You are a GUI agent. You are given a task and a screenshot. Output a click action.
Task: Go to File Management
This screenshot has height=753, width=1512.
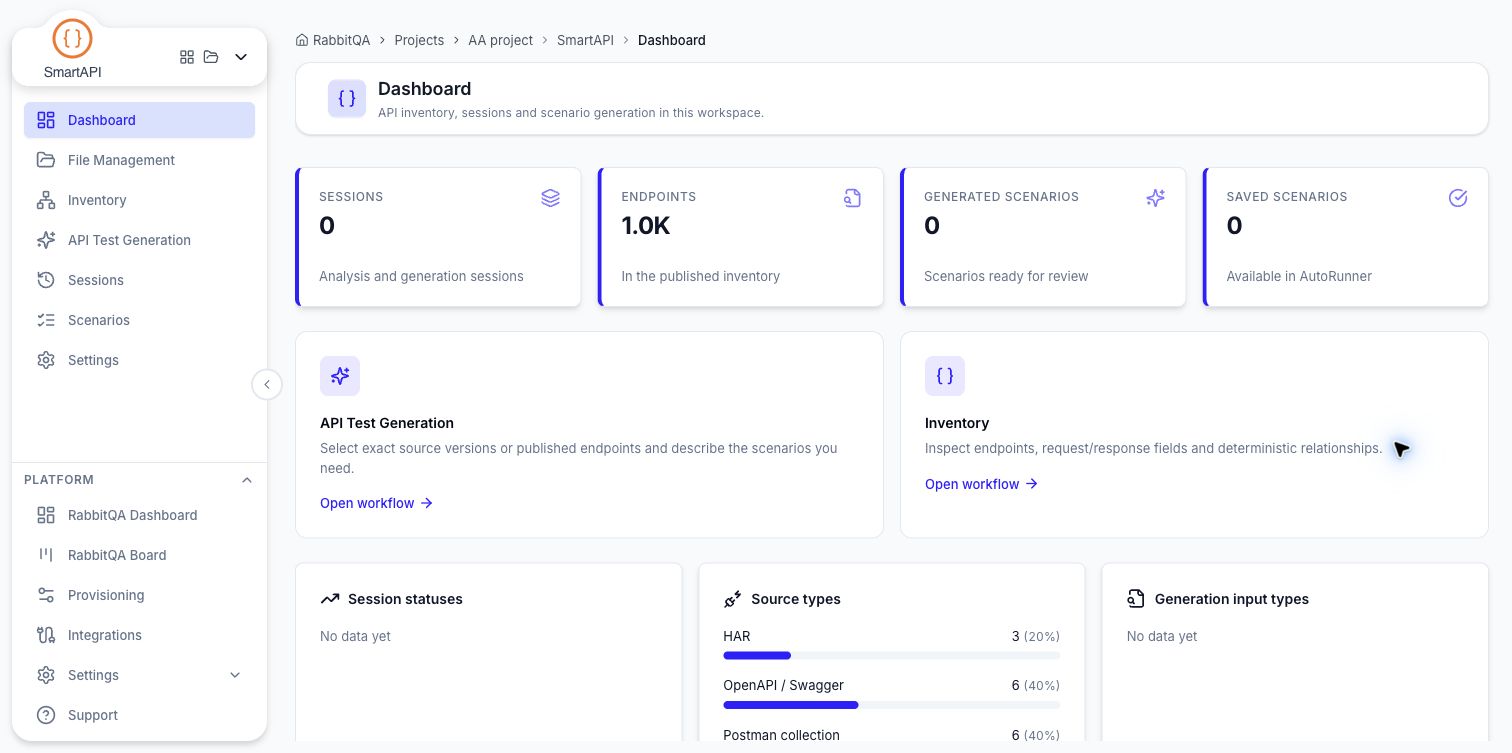139,160
